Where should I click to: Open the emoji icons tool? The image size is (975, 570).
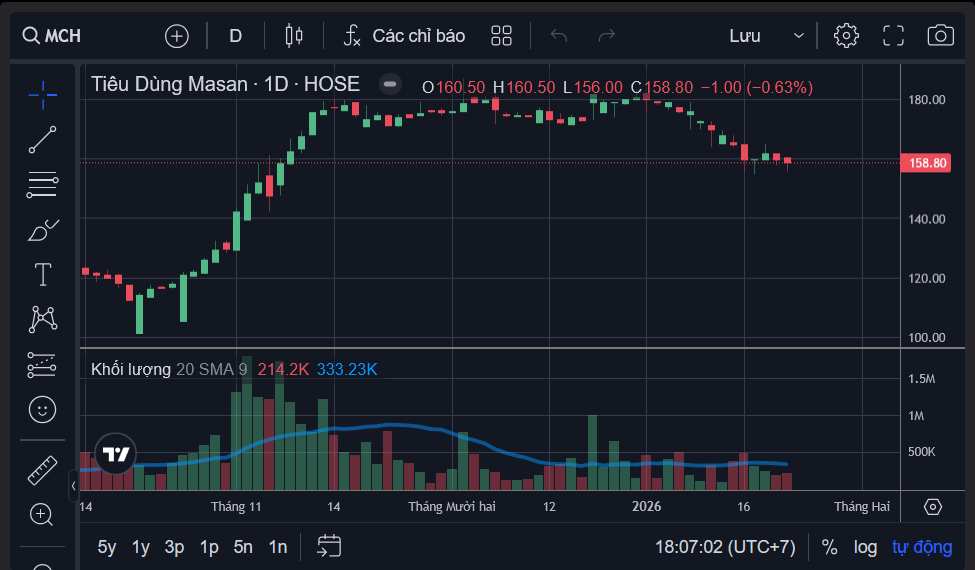click(42, 409)
